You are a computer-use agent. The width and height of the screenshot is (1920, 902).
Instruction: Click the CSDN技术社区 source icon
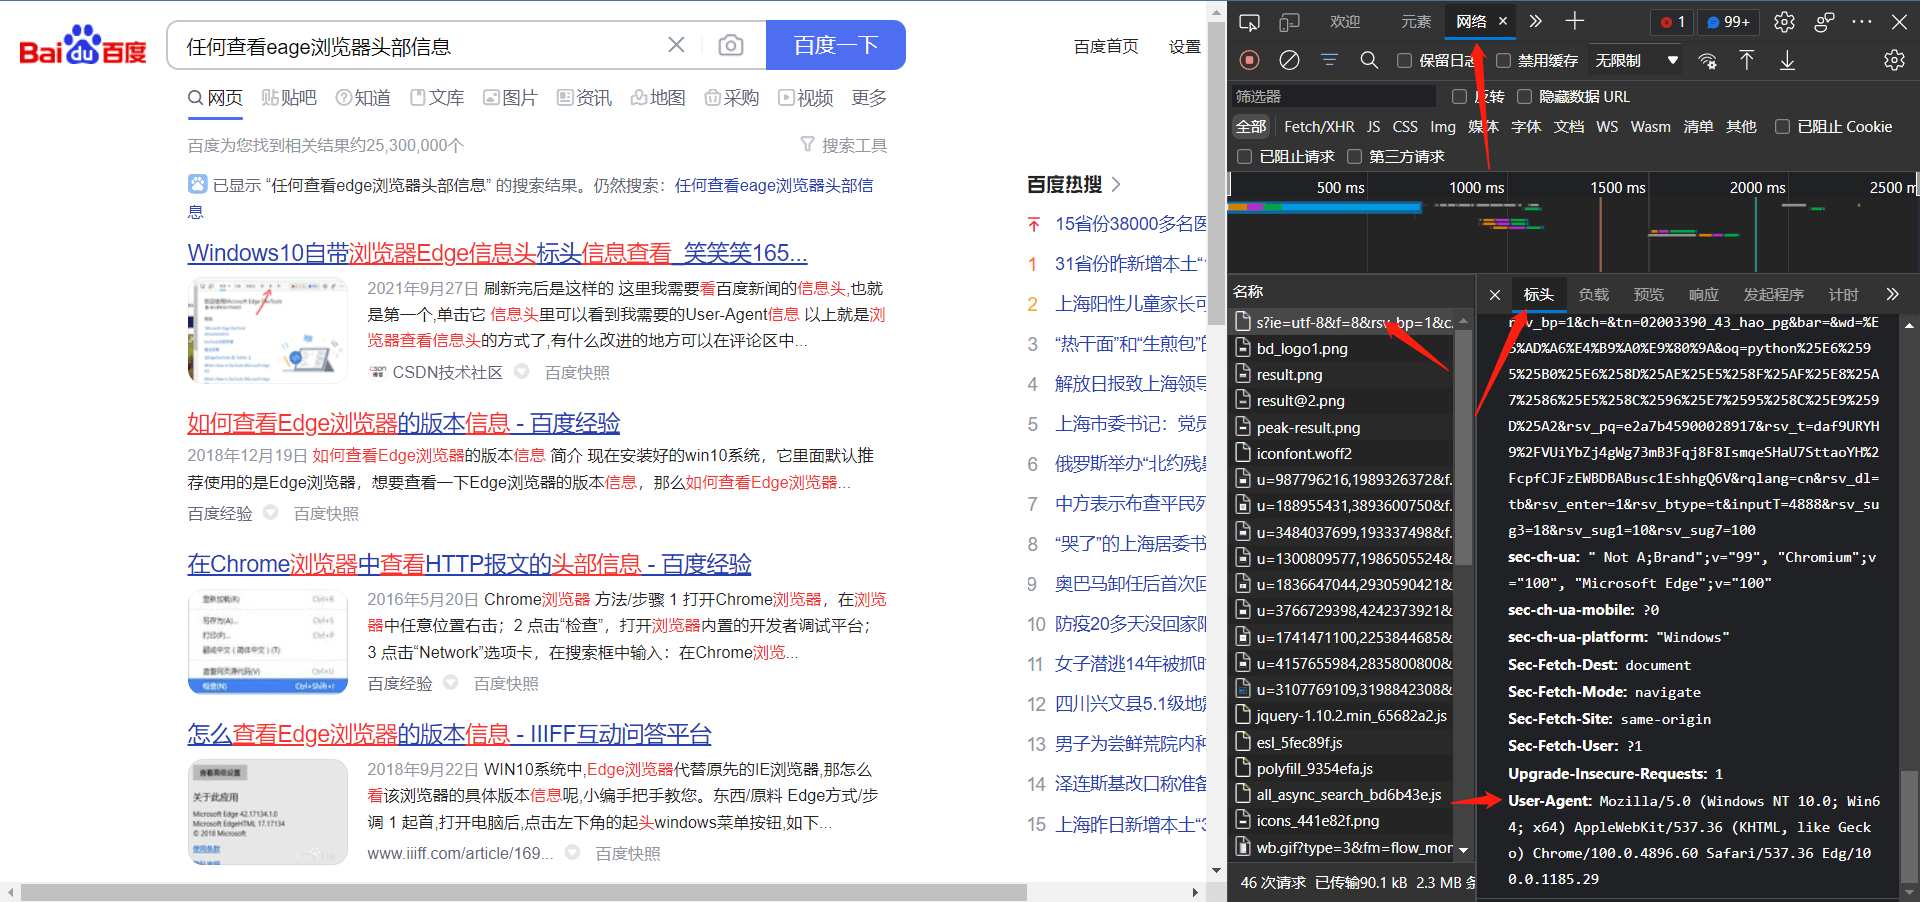(377, 372)
